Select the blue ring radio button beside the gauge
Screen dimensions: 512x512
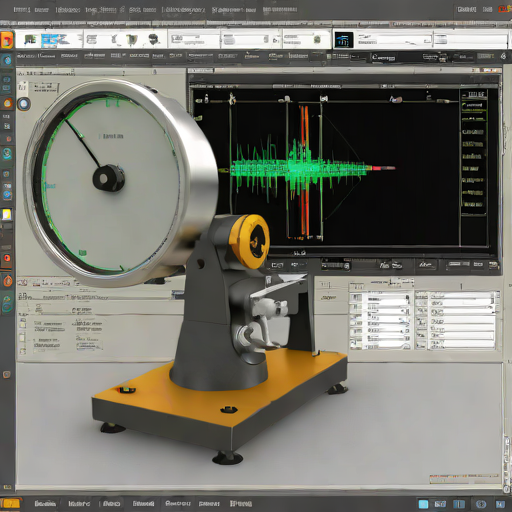pyautogui.click(x=24, y=104)
